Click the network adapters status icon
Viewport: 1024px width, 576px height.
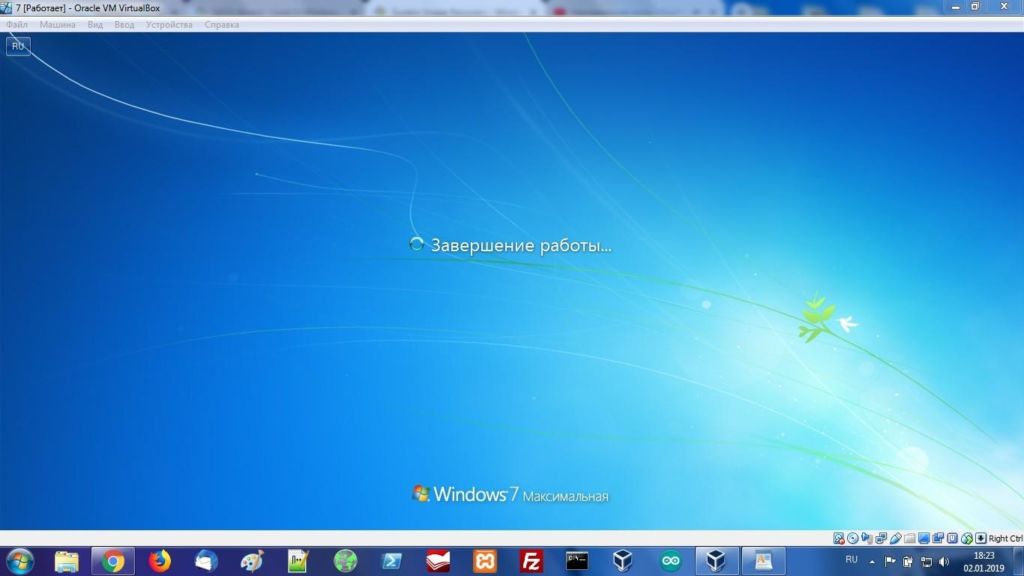[881, 538]
